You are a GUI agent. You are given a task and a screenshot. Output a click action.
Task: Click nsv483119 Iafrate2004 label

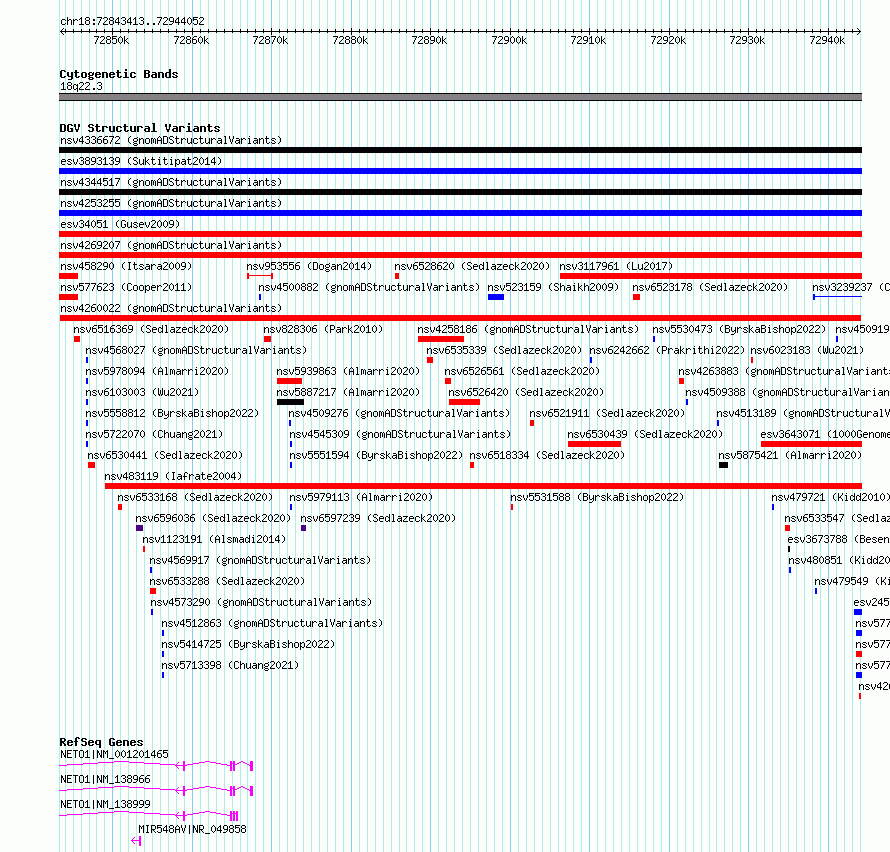[173, 476]
